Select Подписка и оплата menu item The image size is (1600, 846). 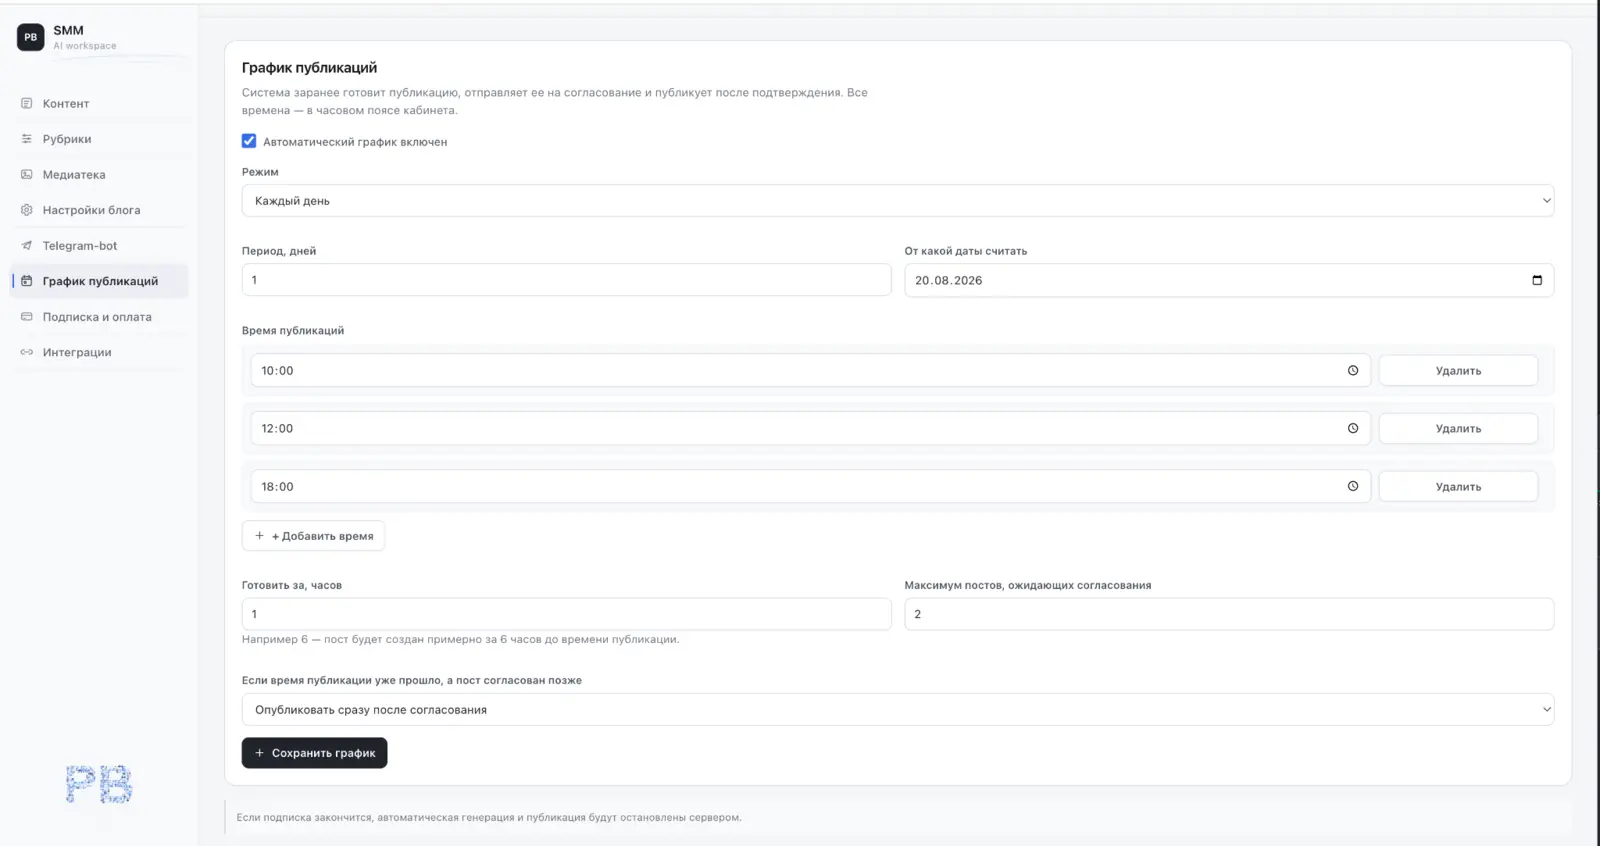99,317
